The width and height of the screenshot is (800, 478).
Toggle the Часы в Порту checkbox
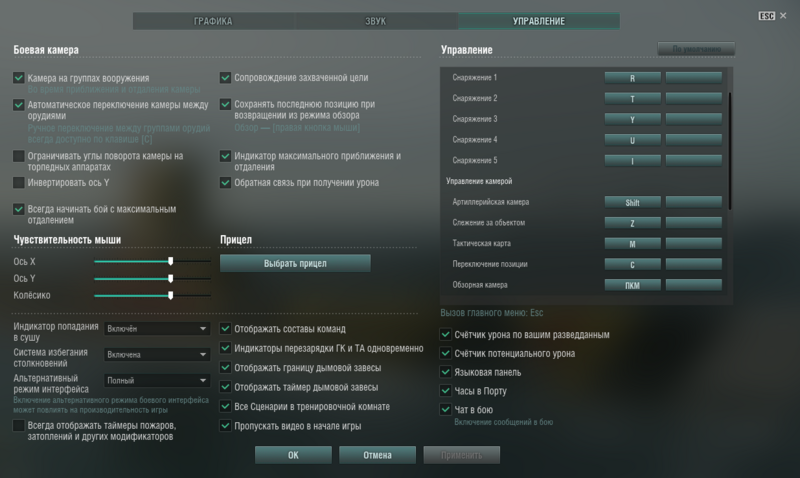click(x=446, y=391)
